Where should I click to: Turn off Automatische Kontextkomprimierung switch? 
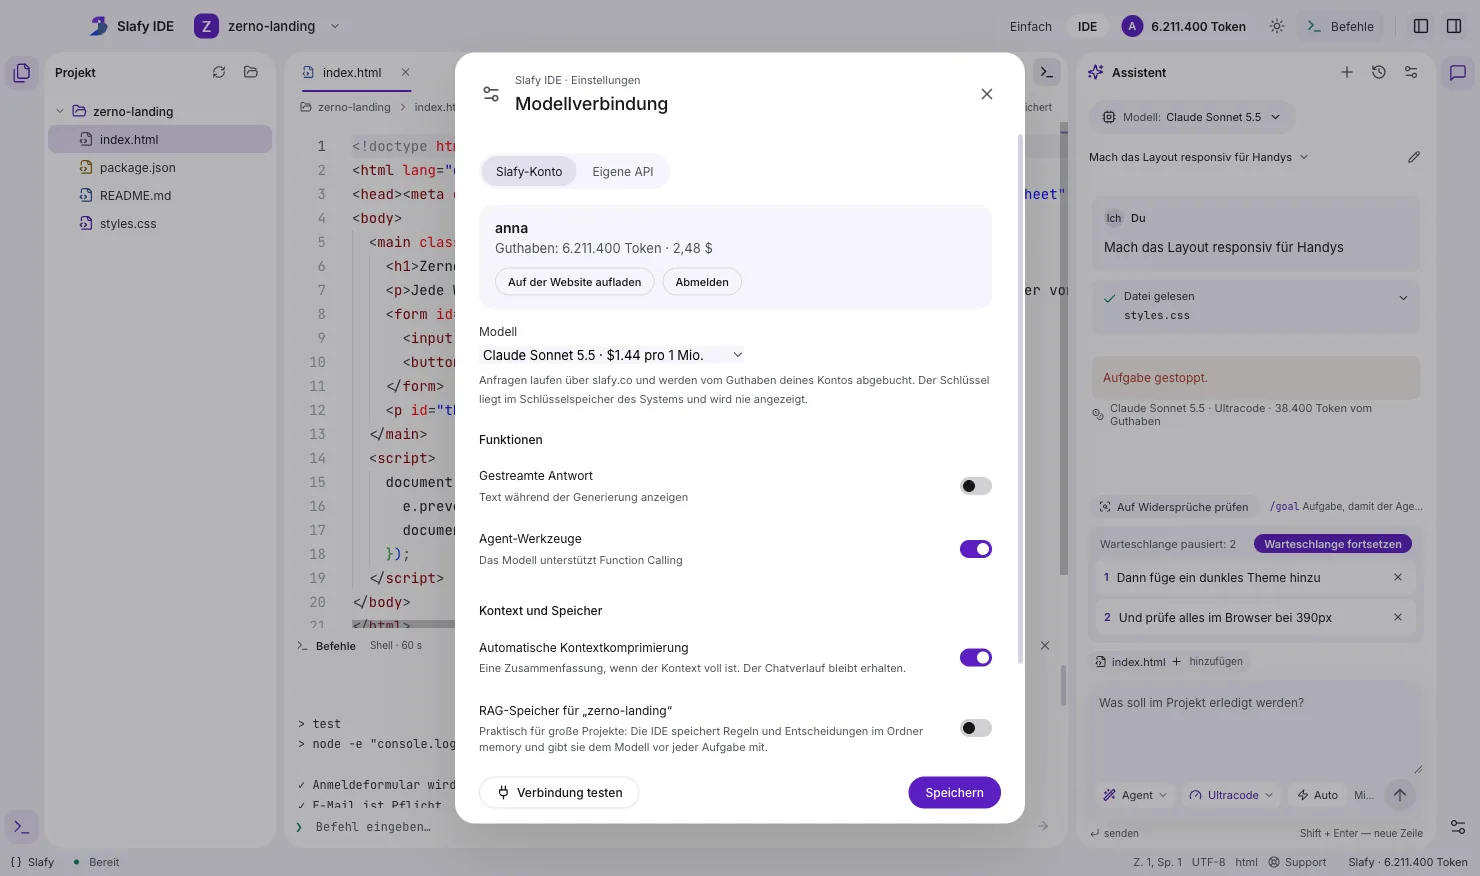coord(976,657)
